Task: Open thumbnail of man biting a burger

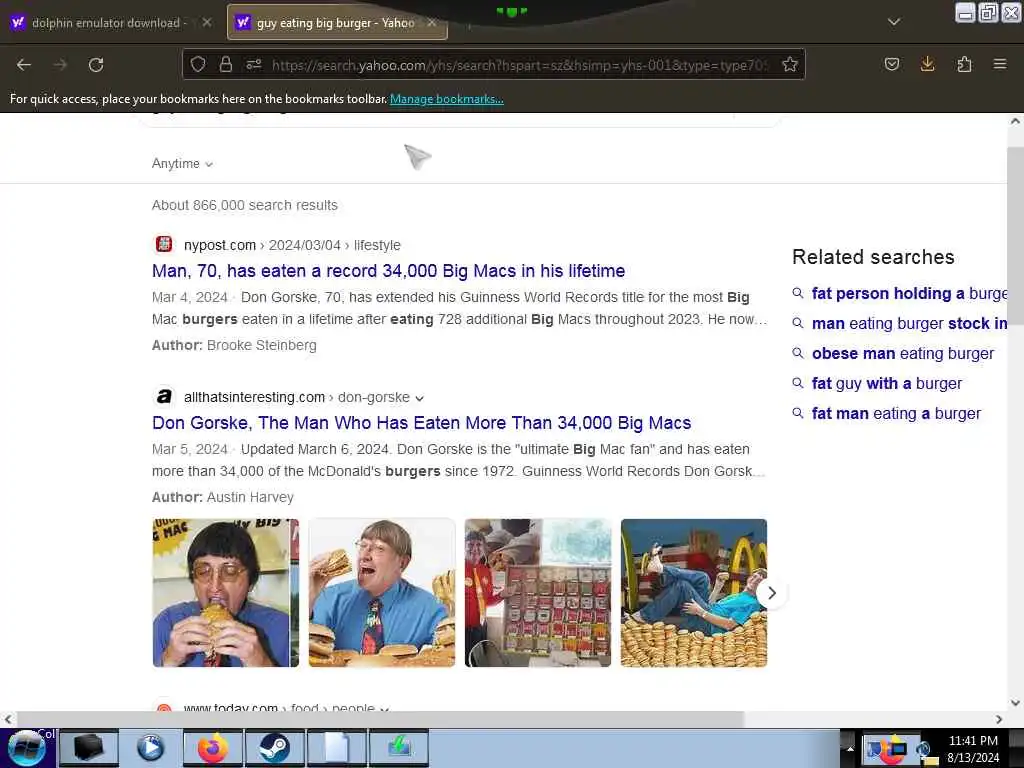Action: pos(225,593)
